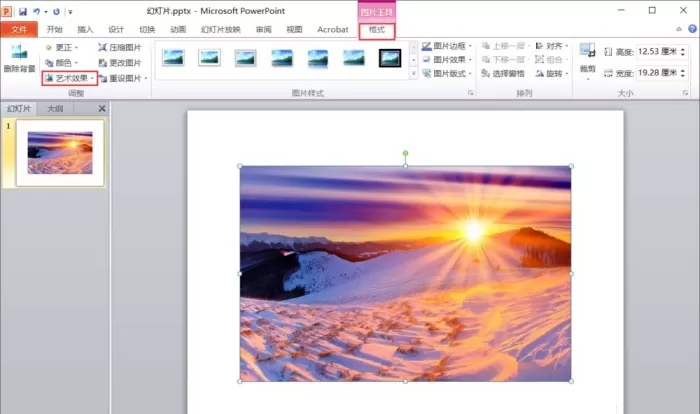Open the Reset Picture (重设图片) dropdown
Viewport: 700px width, 414px height.
click(123, 78)
